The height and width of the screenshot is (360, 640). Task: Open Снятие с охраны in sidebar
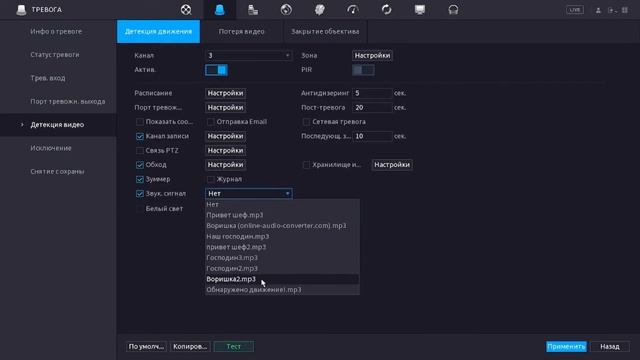pos(58,171)
